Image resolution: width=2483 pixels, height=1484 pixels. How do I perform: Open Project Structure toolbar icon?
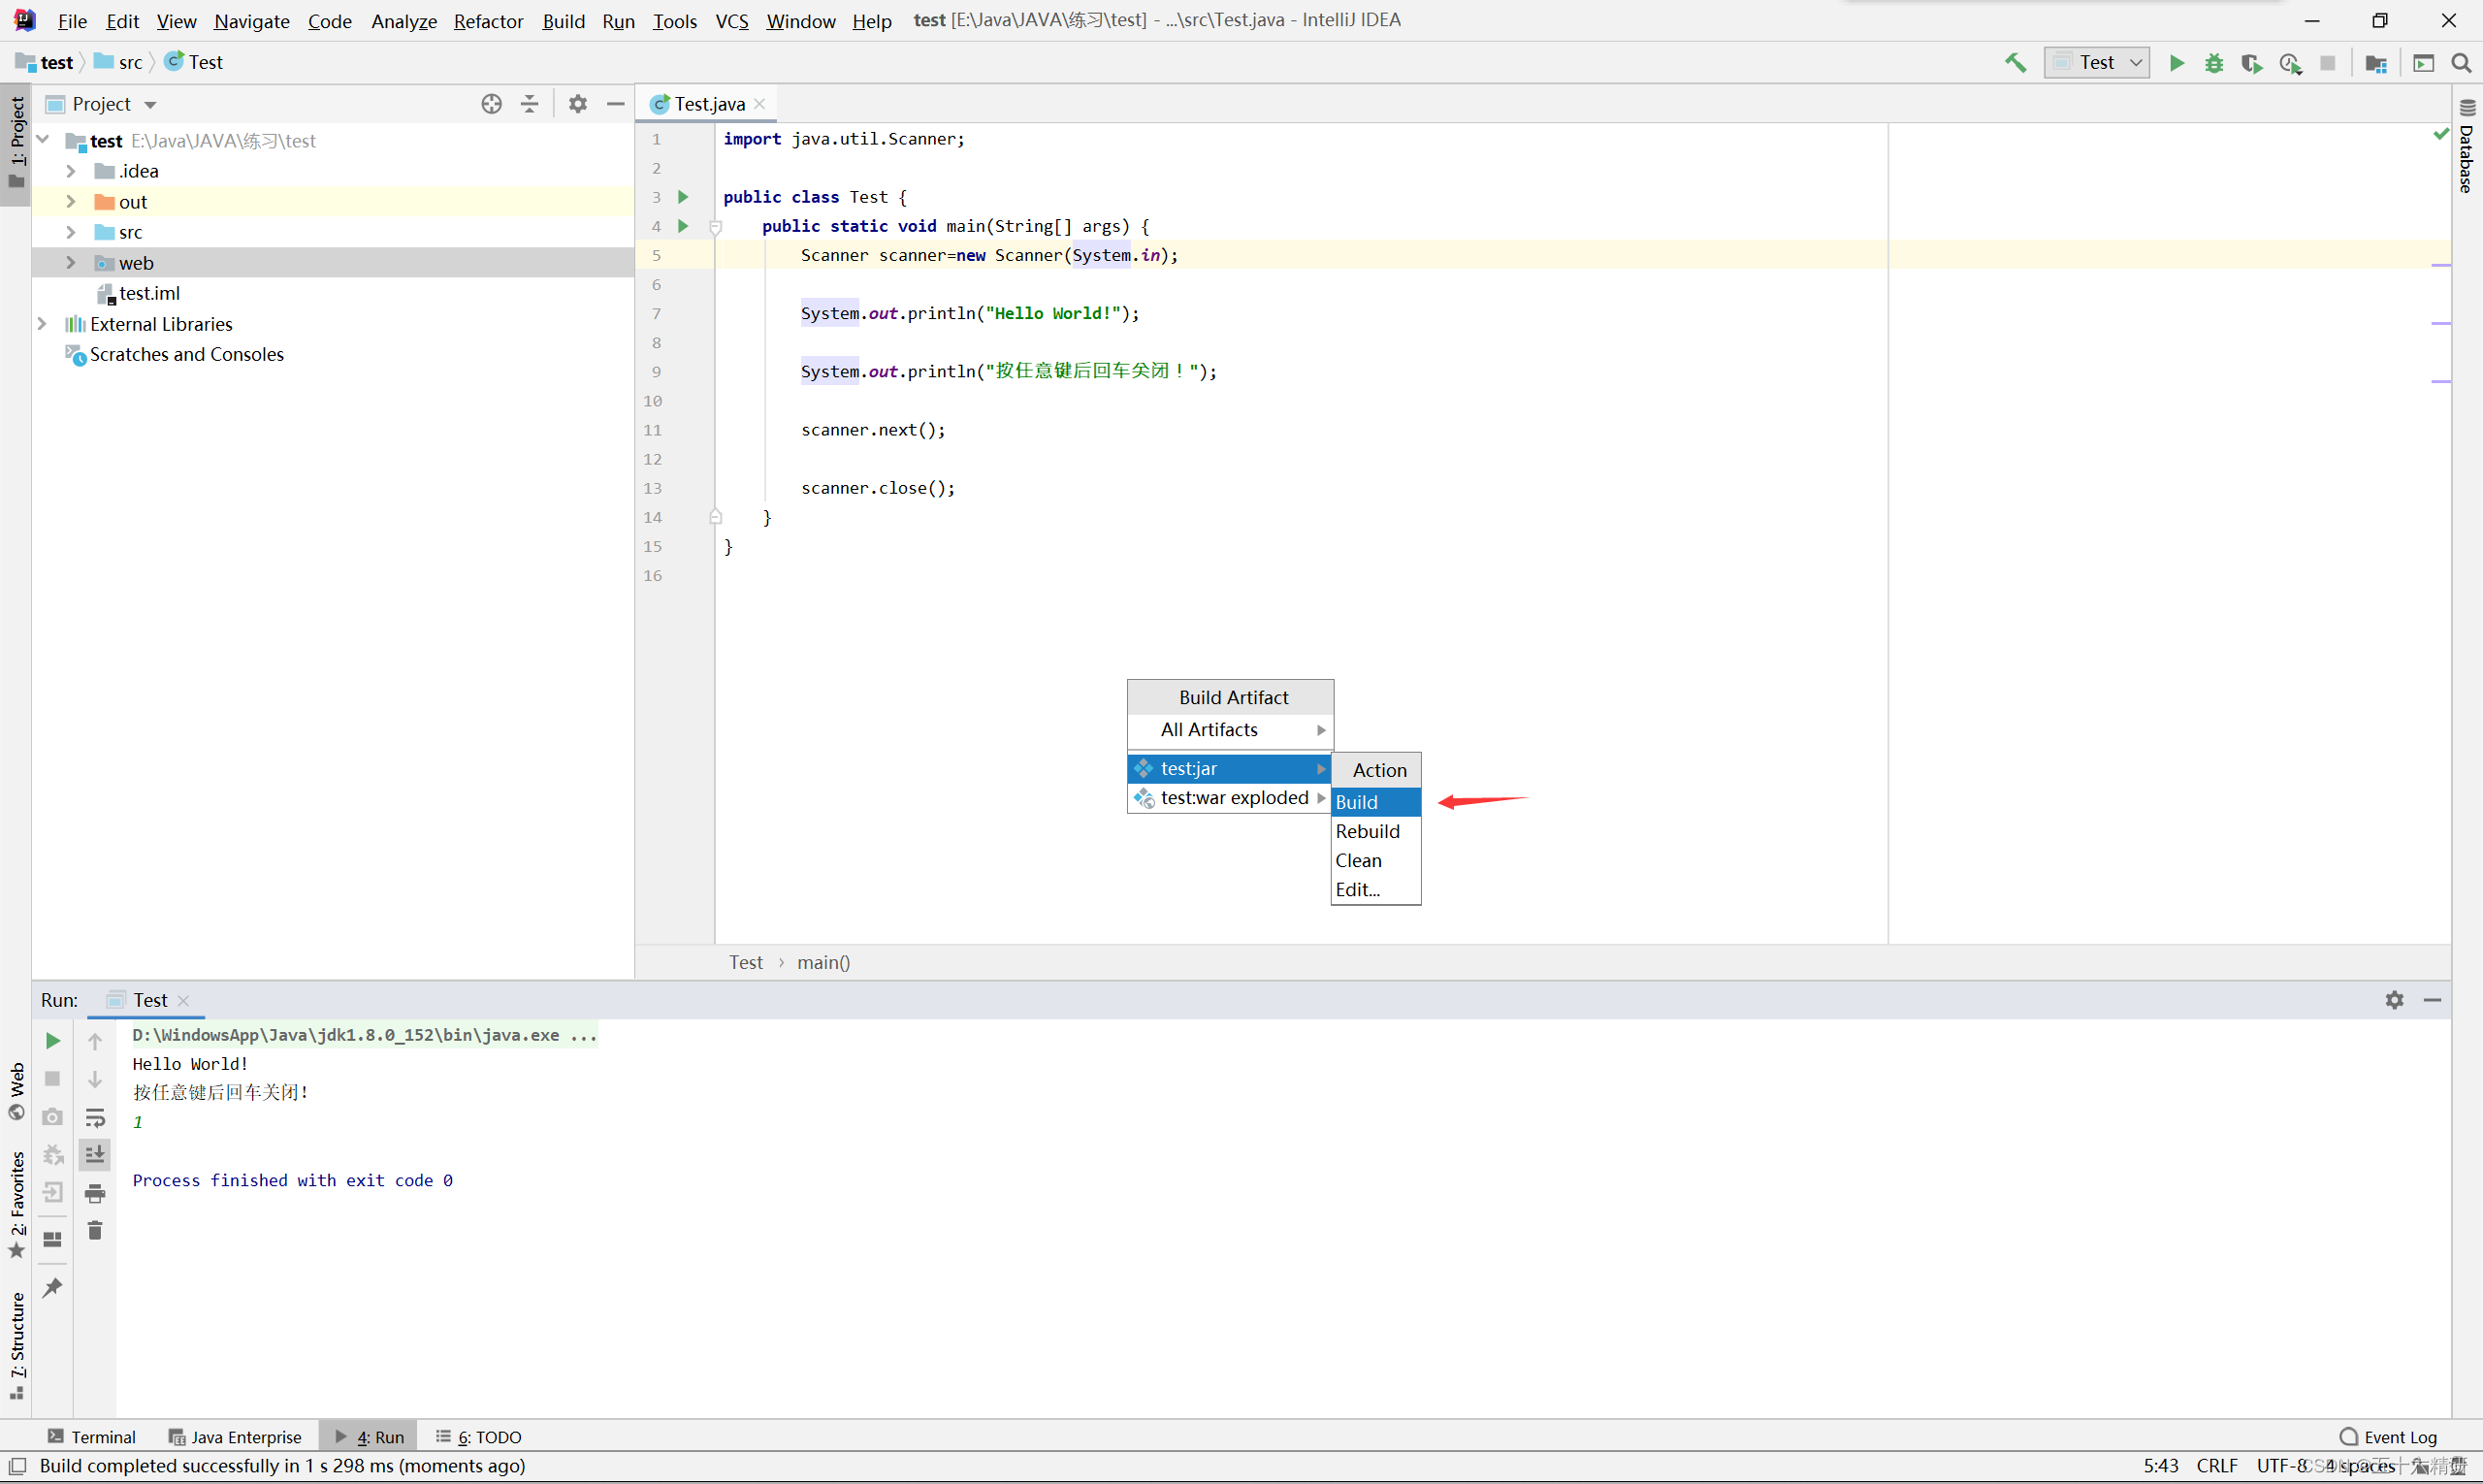pos(2376,63)
